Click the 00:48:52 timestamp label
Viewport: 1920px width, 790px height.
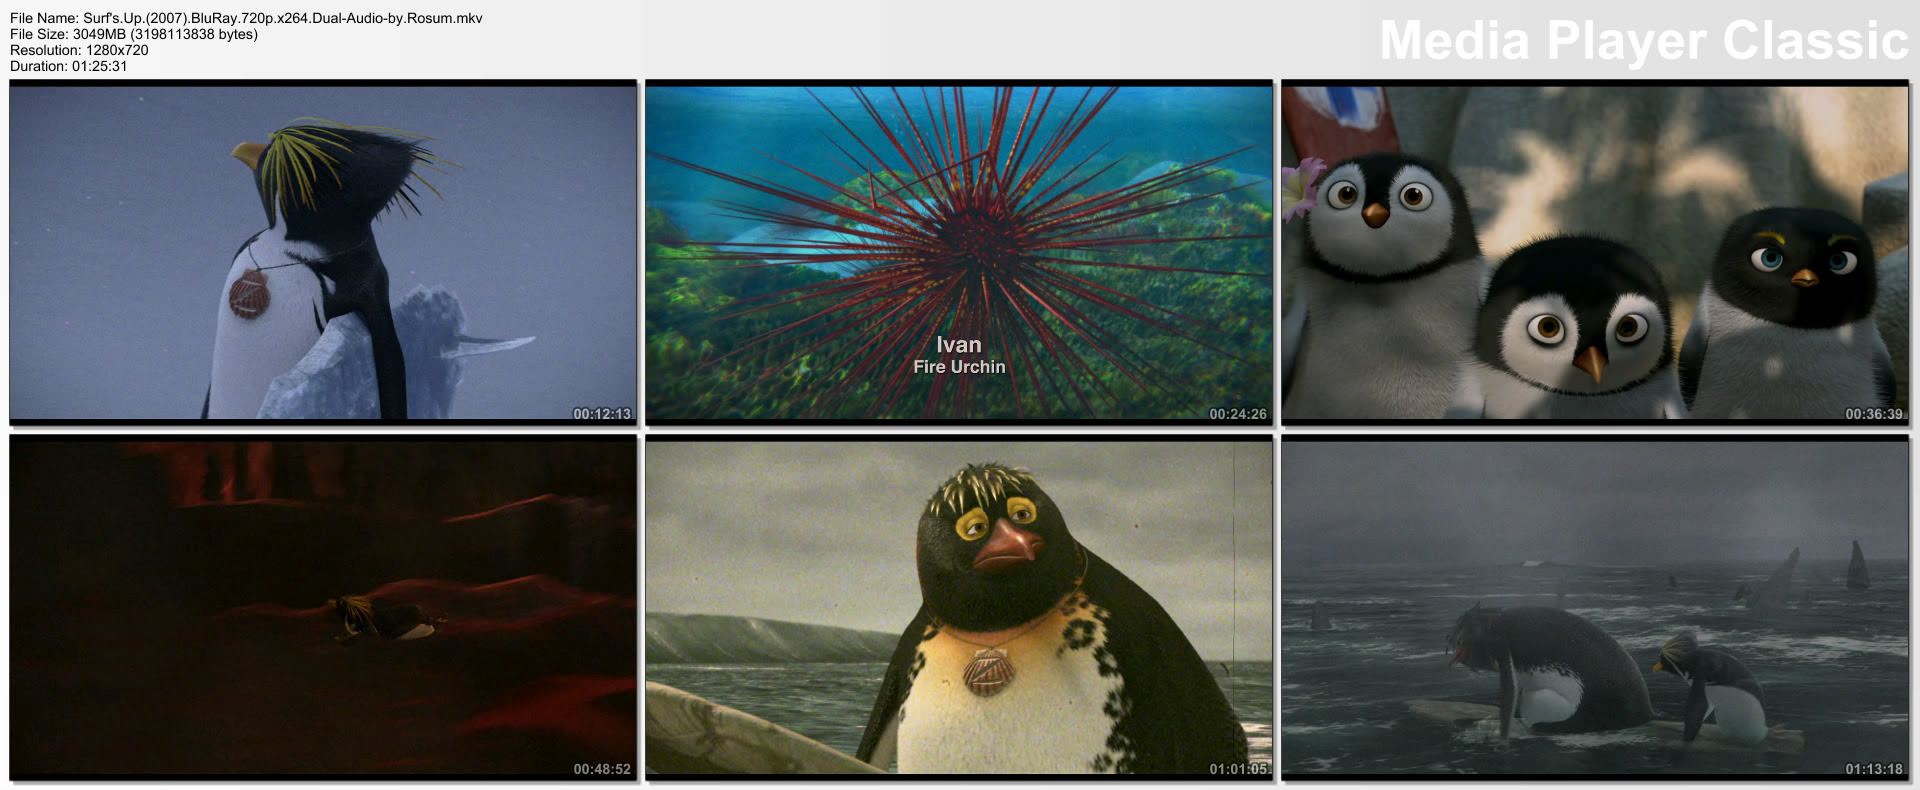[602, 769]
